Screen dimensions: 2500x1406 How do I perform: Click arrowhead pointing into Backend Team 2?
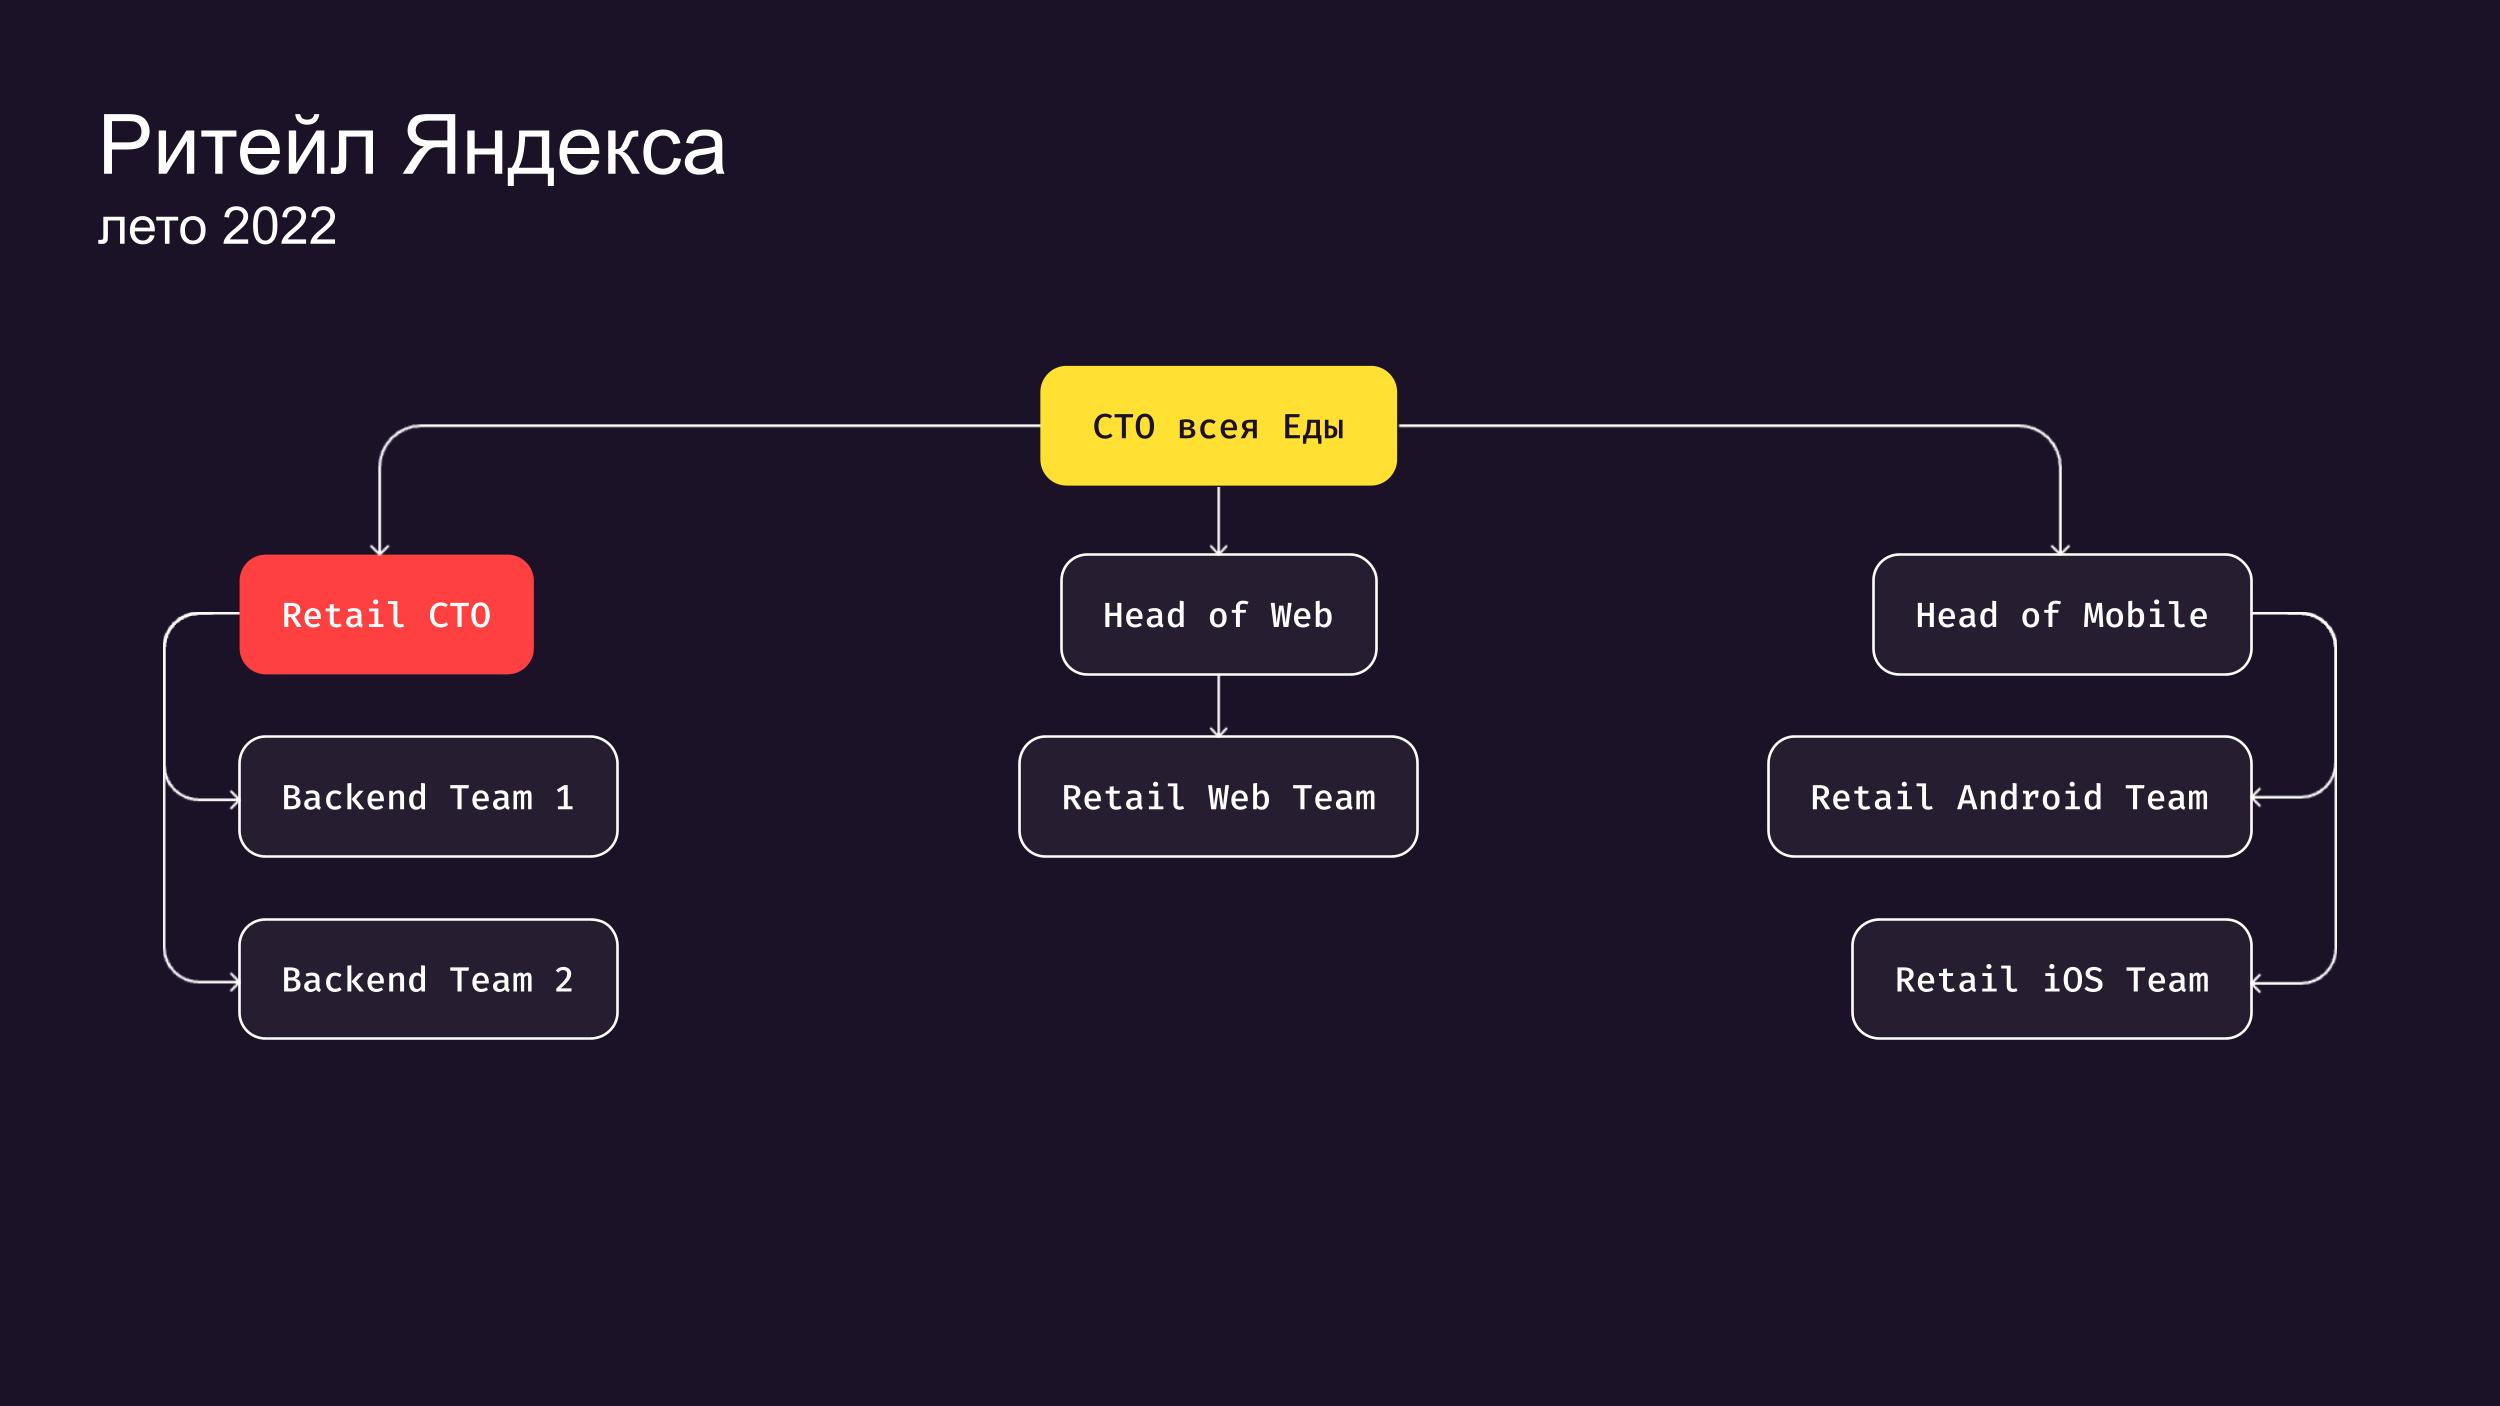point(234,982)
